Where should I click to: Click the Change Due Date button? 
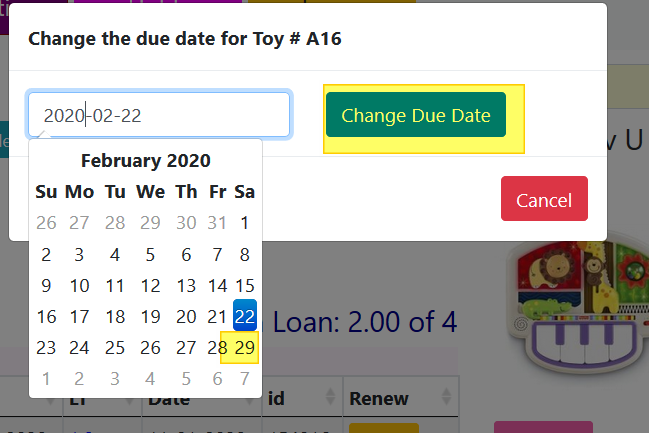(x=416, y=115)
